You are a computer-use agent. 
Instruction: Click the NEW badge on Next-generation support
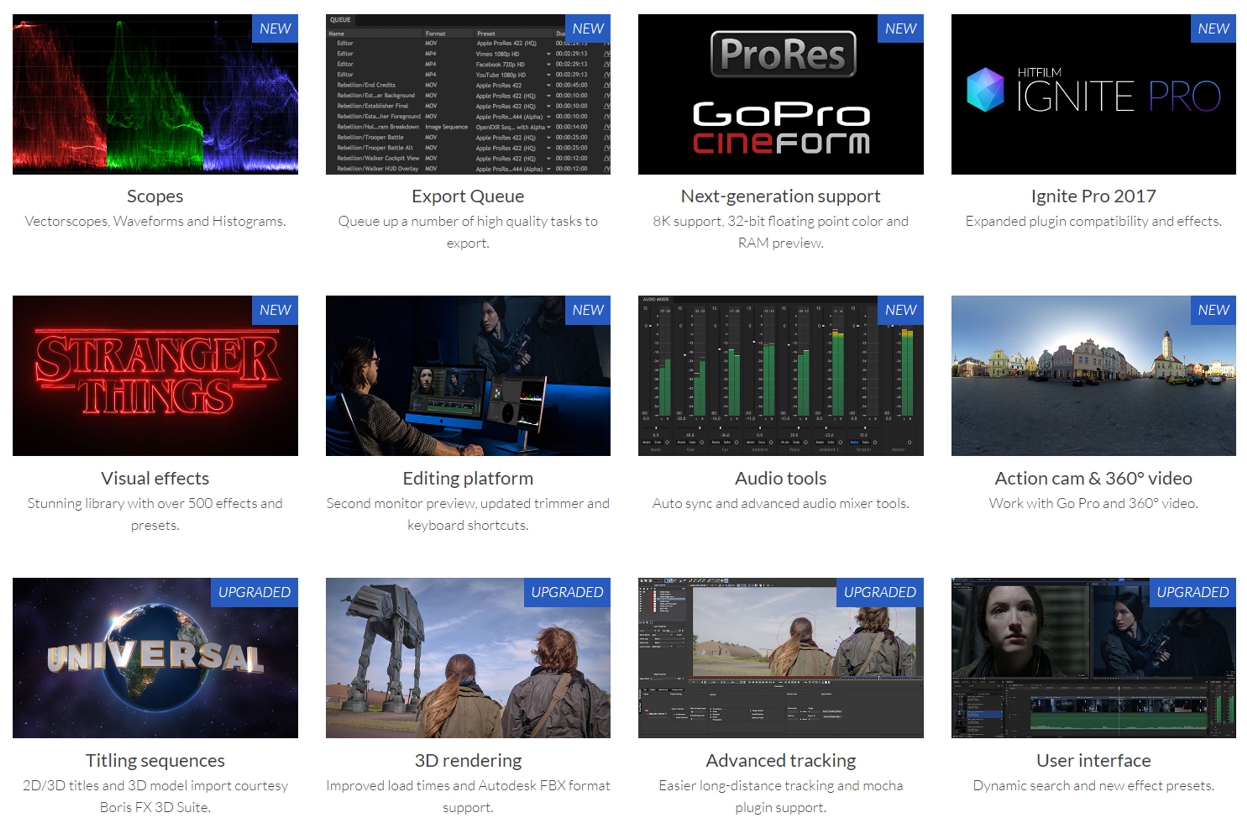click(901, 29)
